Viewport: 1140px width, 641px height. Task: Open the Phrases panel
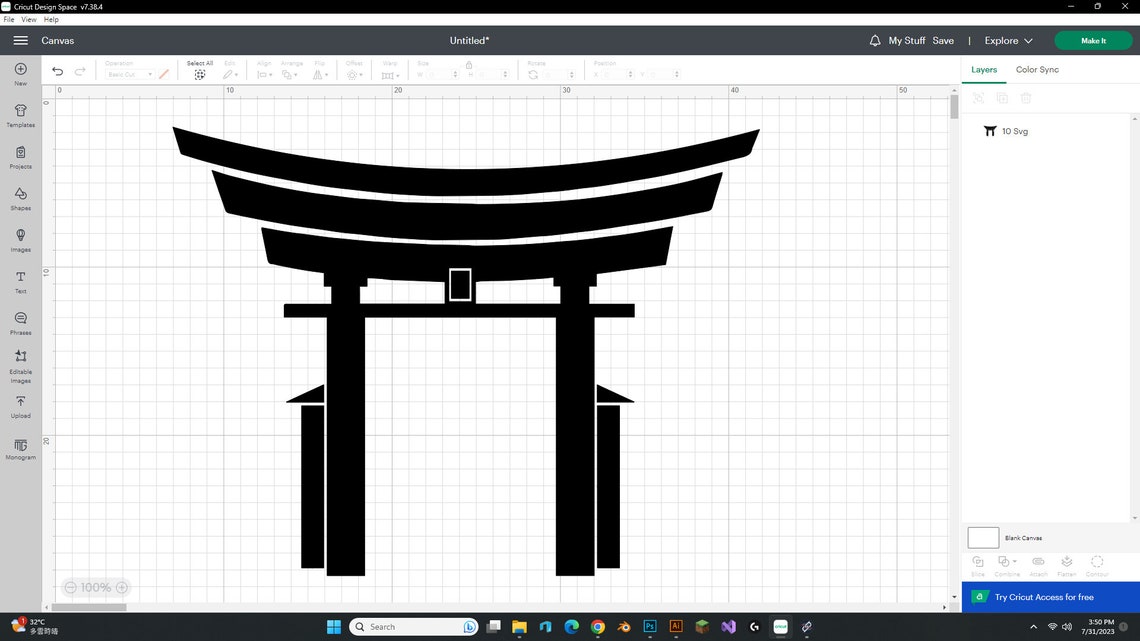(x=20, y=321)
